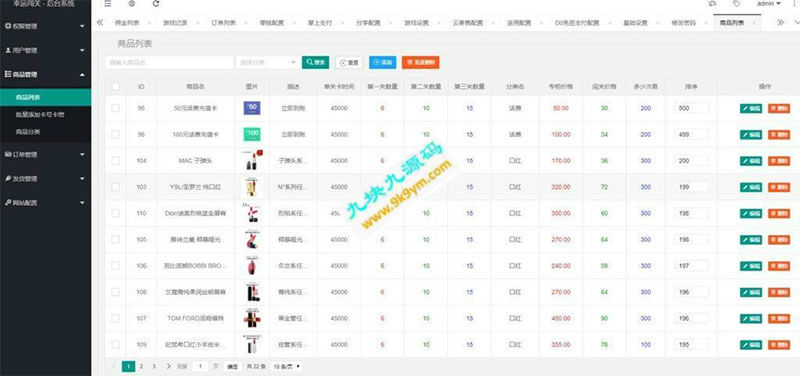Open 商品分类 in the sidebar
The image size is (800, 376).
coord(28,132)
